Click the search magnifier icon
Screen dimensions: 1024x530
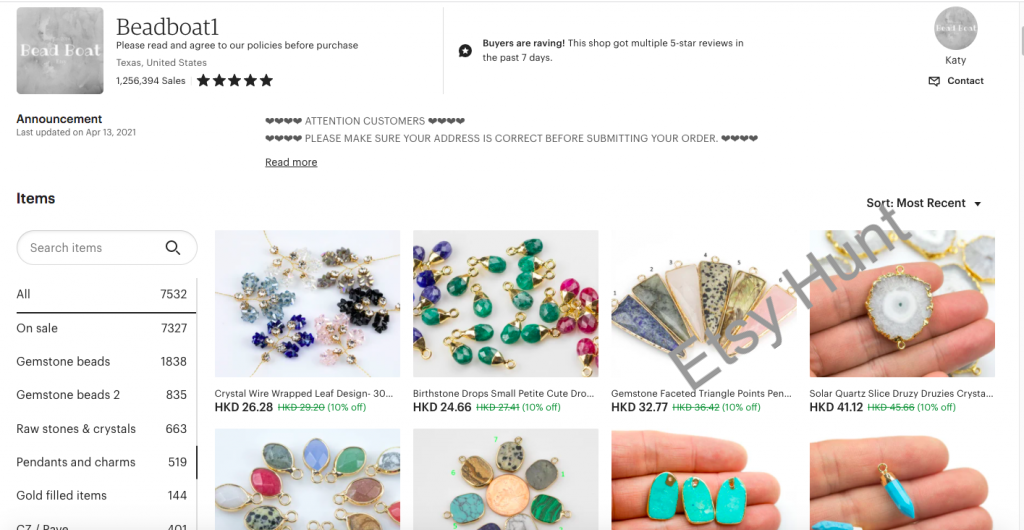point(173,248)
